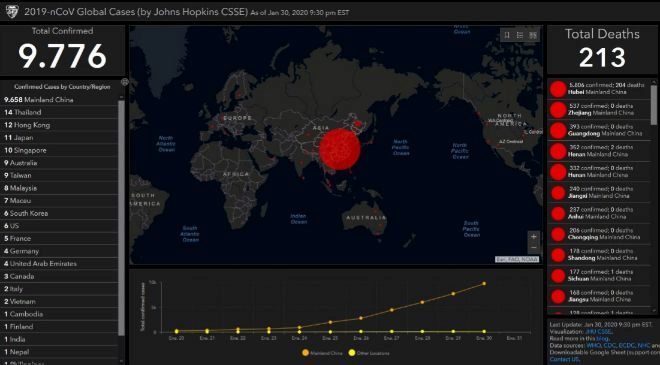Viewport: 660px width, 365px height.
Task: Zoom out of the map with minus
Action: coord(533,248)
